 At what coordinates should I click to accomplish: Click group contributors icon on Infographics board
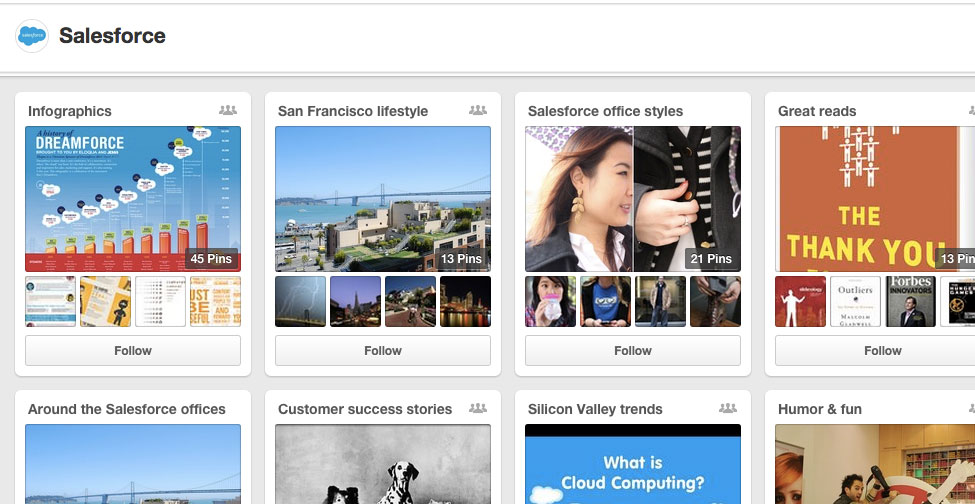tap(228, 111)
